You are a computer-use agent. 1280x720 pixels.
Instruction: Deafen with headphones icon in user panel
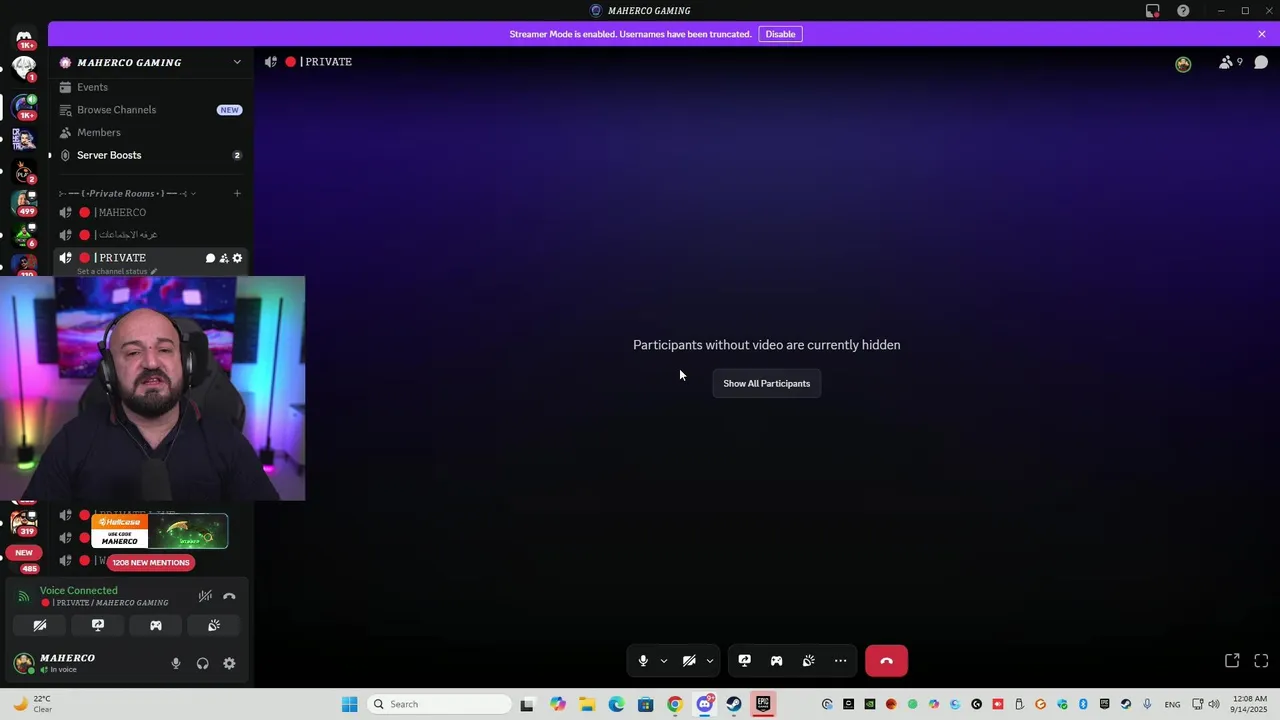203,663
